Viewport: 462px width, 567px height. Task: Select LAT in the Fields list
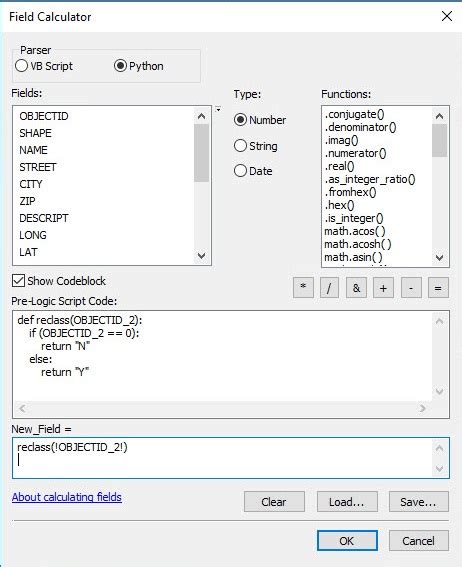click(28, 252)
